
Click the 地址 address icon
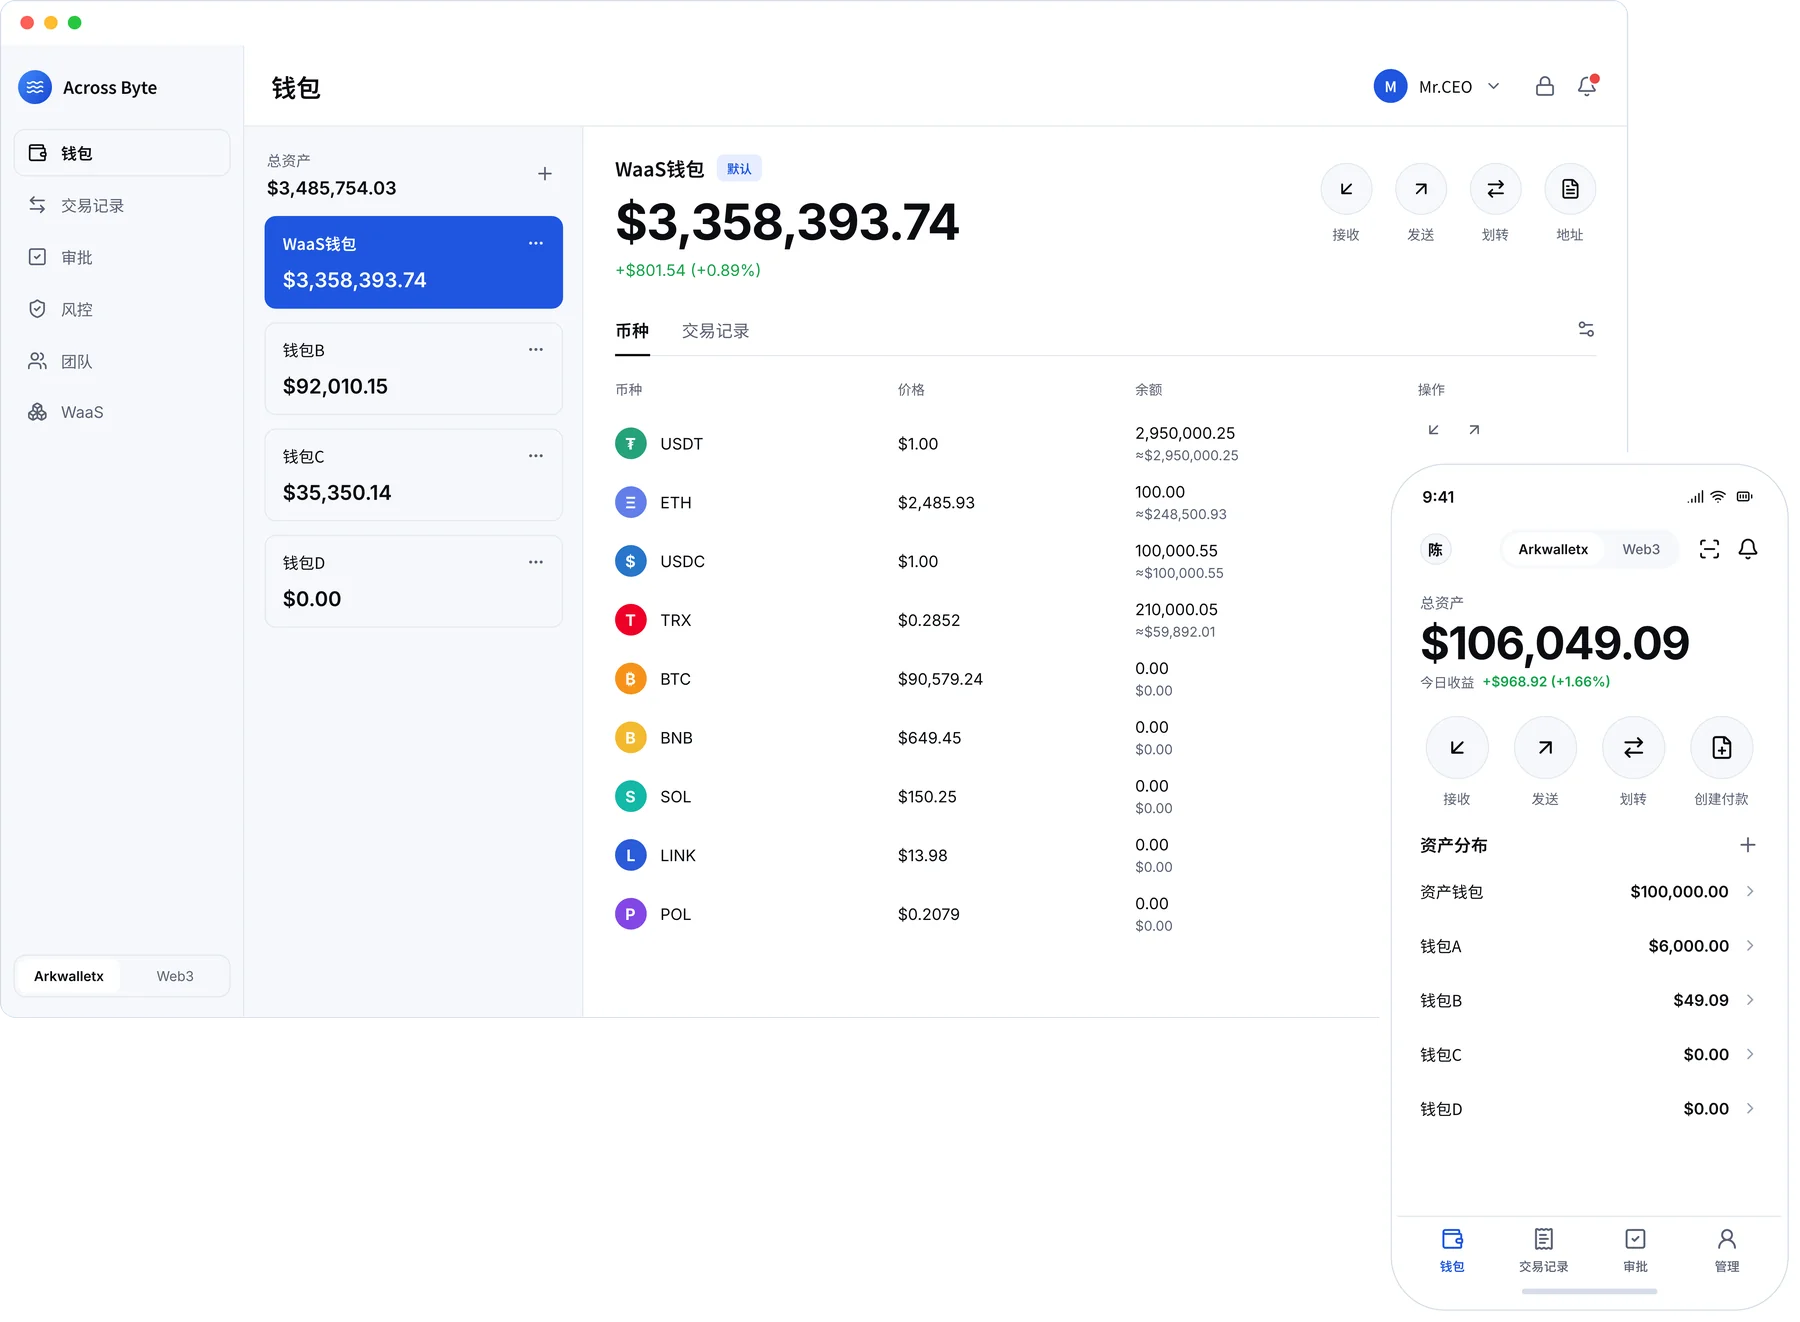[1570, 189]
